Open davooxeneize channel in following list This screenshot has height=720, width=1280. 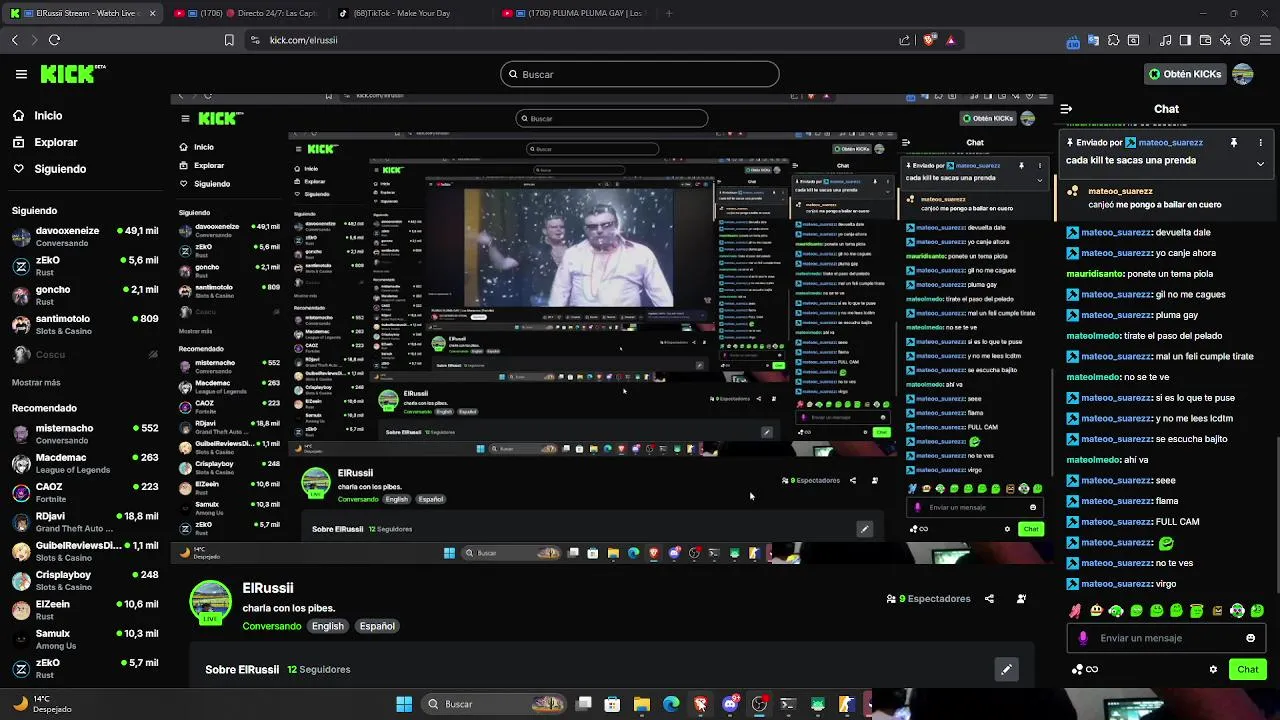pyautogui.click(x=85, y=236)
